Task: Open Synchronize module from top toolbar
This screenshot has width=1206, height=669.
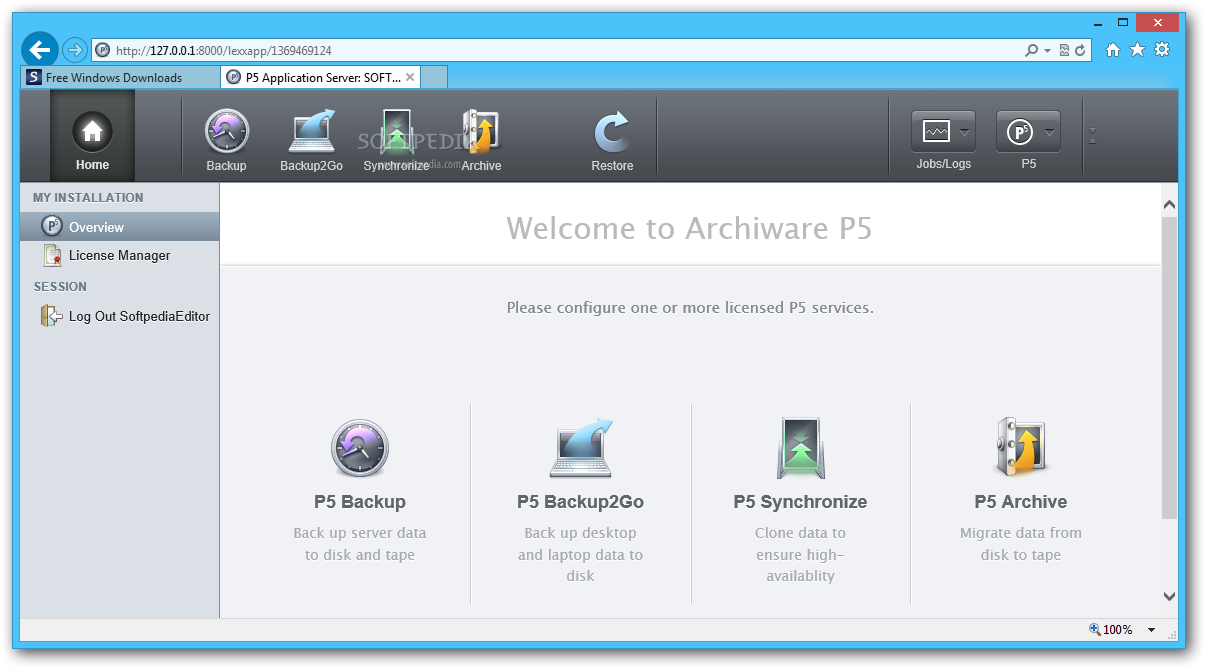Action: 396,140
